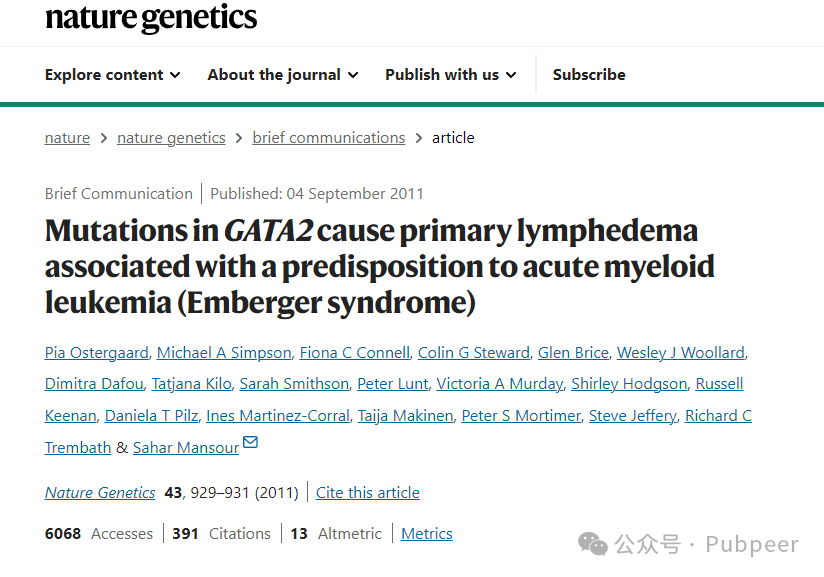
Task: Click author Taija Makinen
Action: (x=406, y=416)
